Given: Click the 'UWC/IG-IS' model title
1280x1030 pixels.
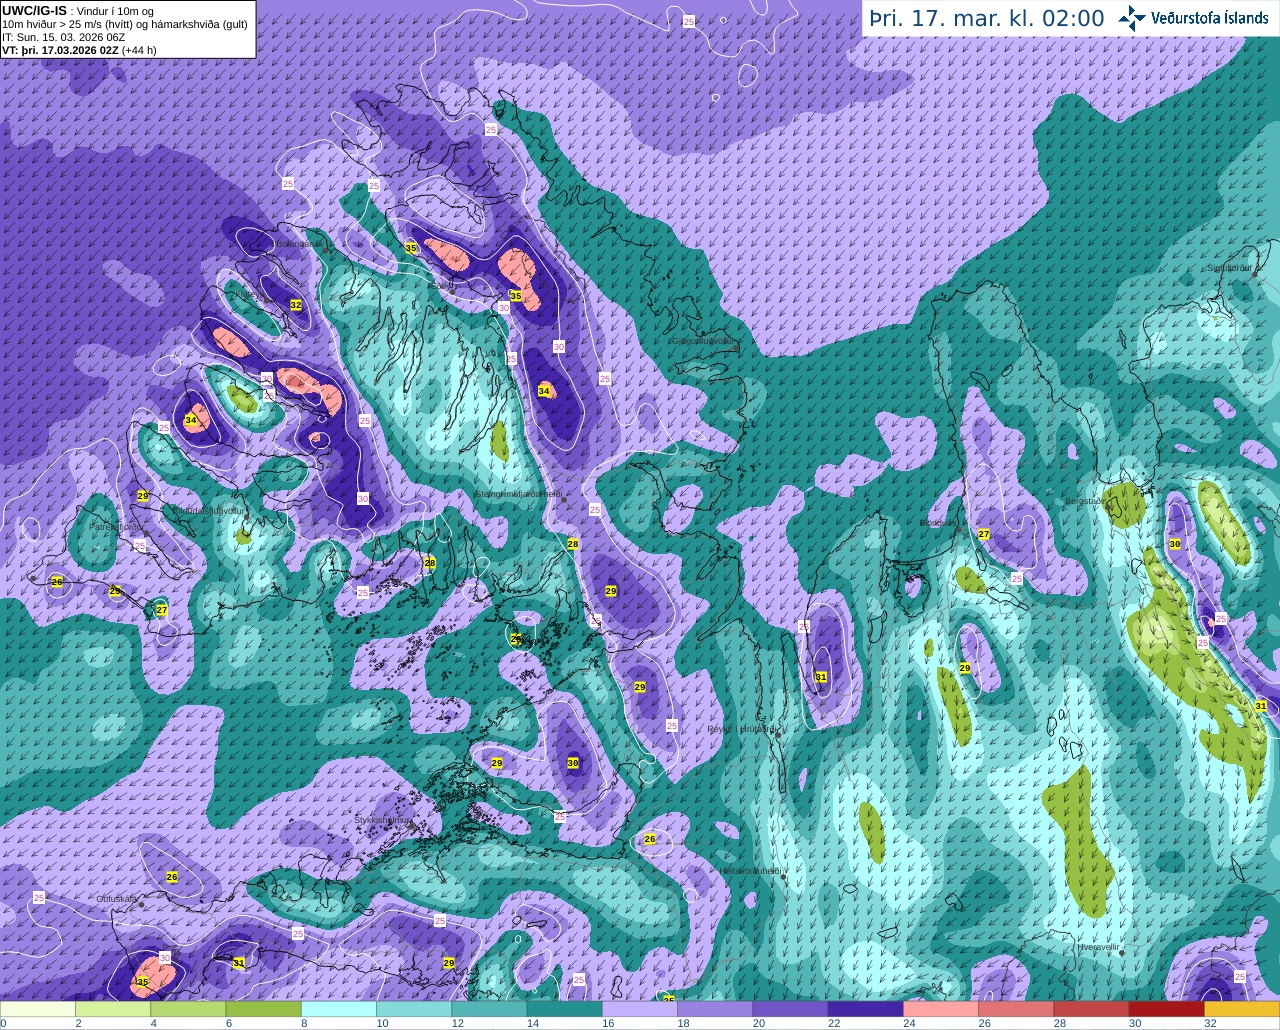Looking at the screenshot, I should (34, 10).
